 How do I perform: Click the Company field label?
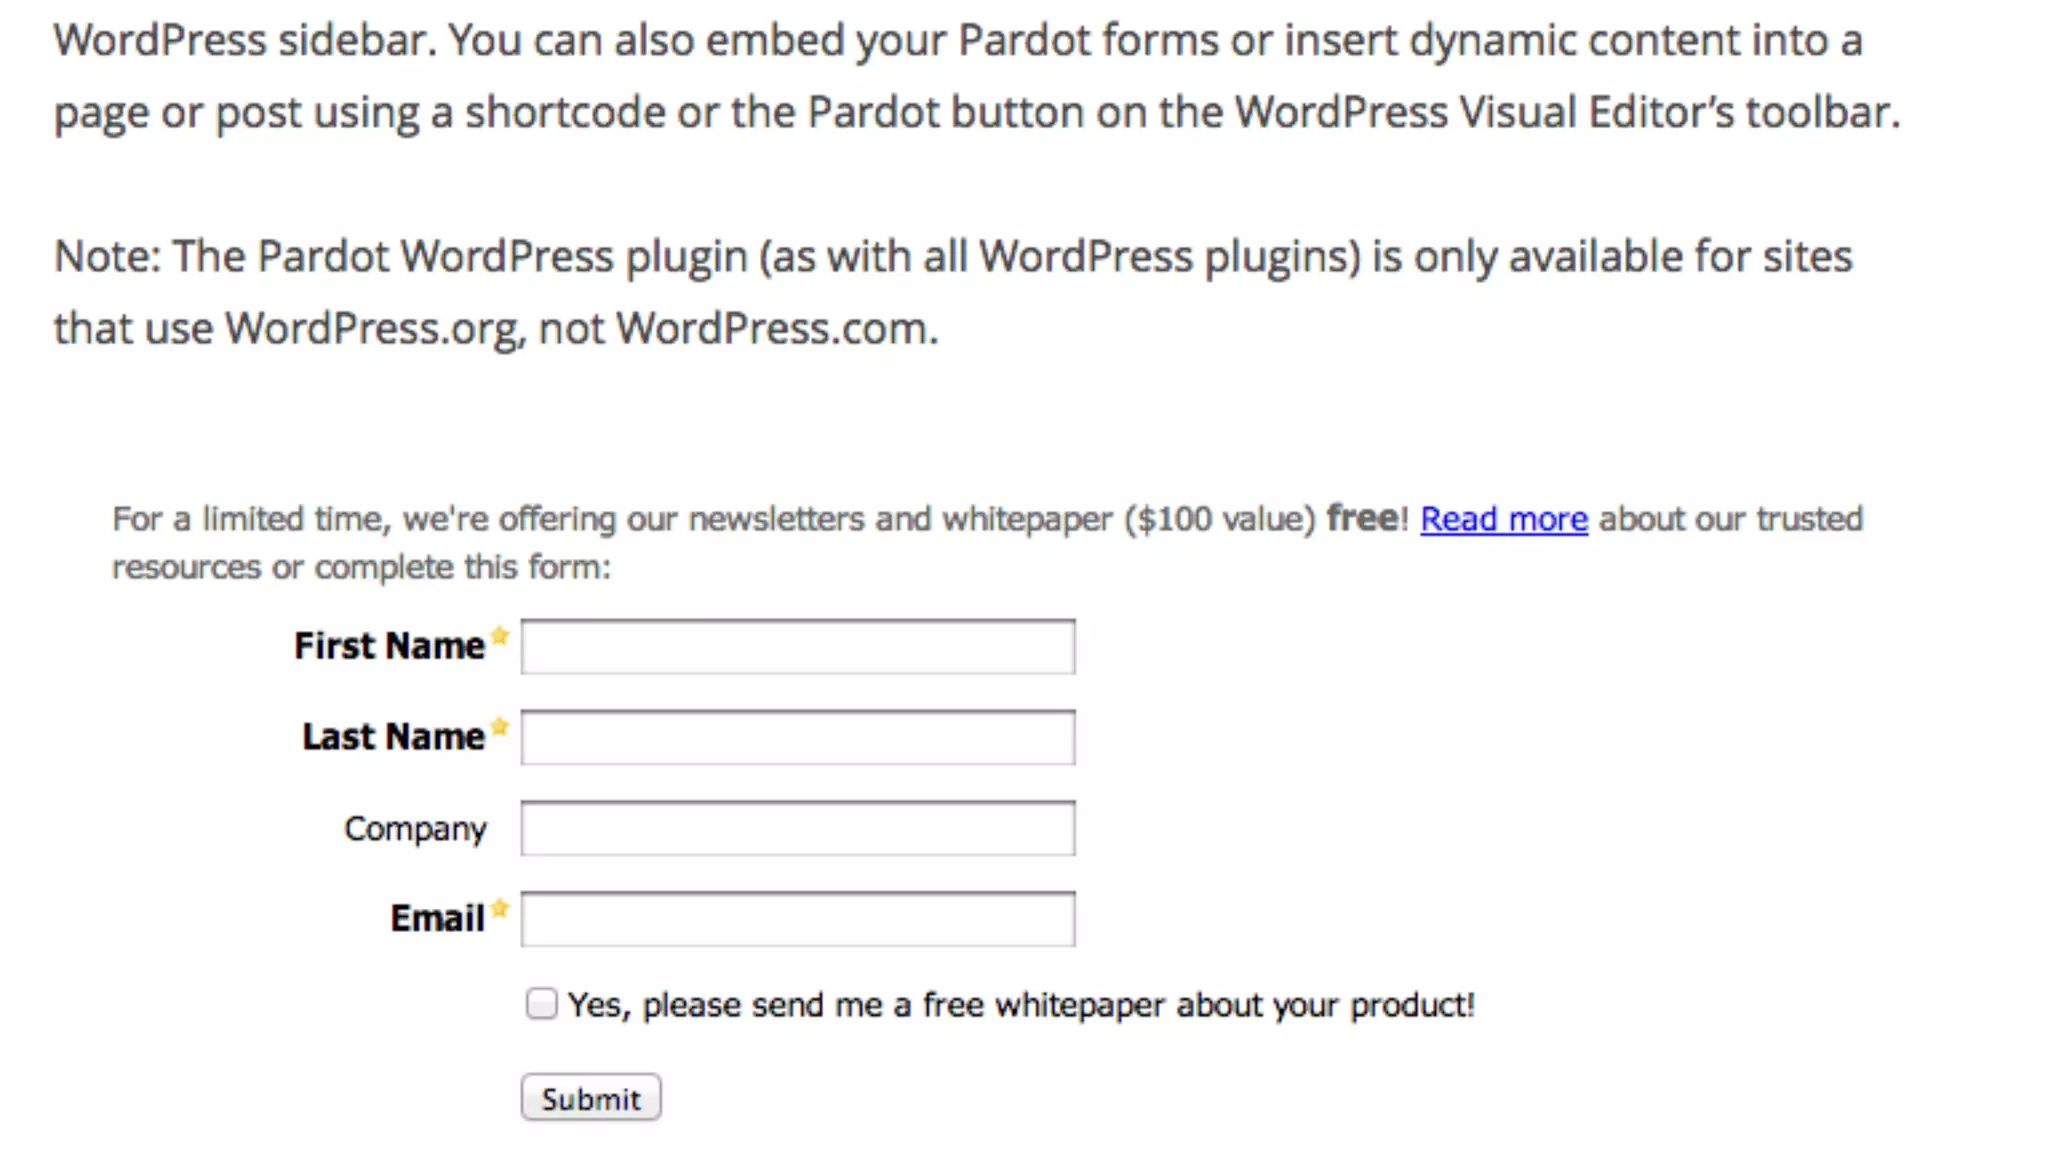415,828
